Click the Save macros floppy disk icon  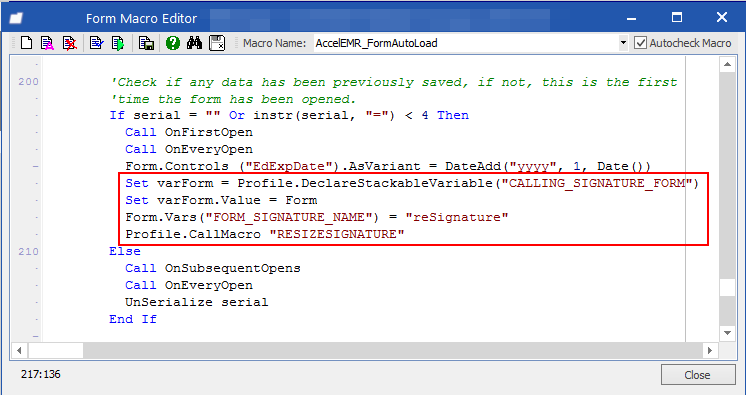(x=146, y=43)
